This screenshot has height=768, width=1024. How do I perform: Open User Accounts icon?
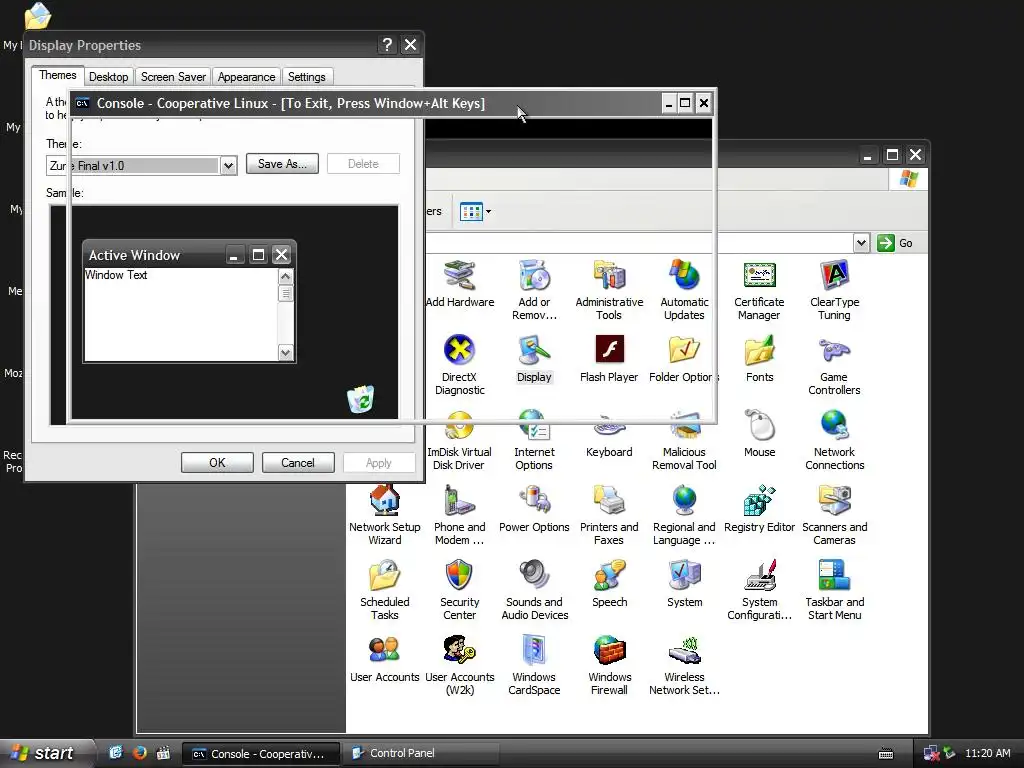385,650
